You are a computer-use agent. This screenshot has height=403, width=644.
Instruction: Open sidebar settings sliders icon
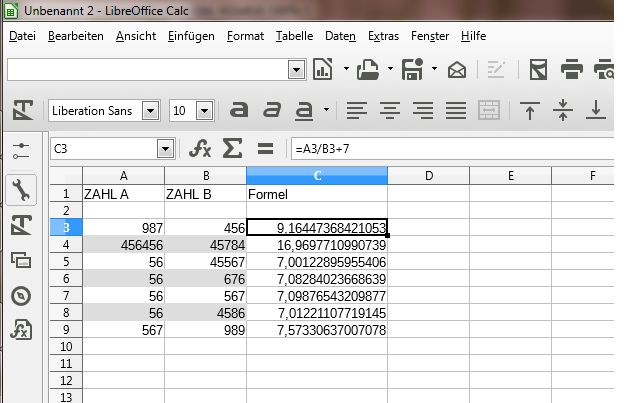click(x=21, y=151)
